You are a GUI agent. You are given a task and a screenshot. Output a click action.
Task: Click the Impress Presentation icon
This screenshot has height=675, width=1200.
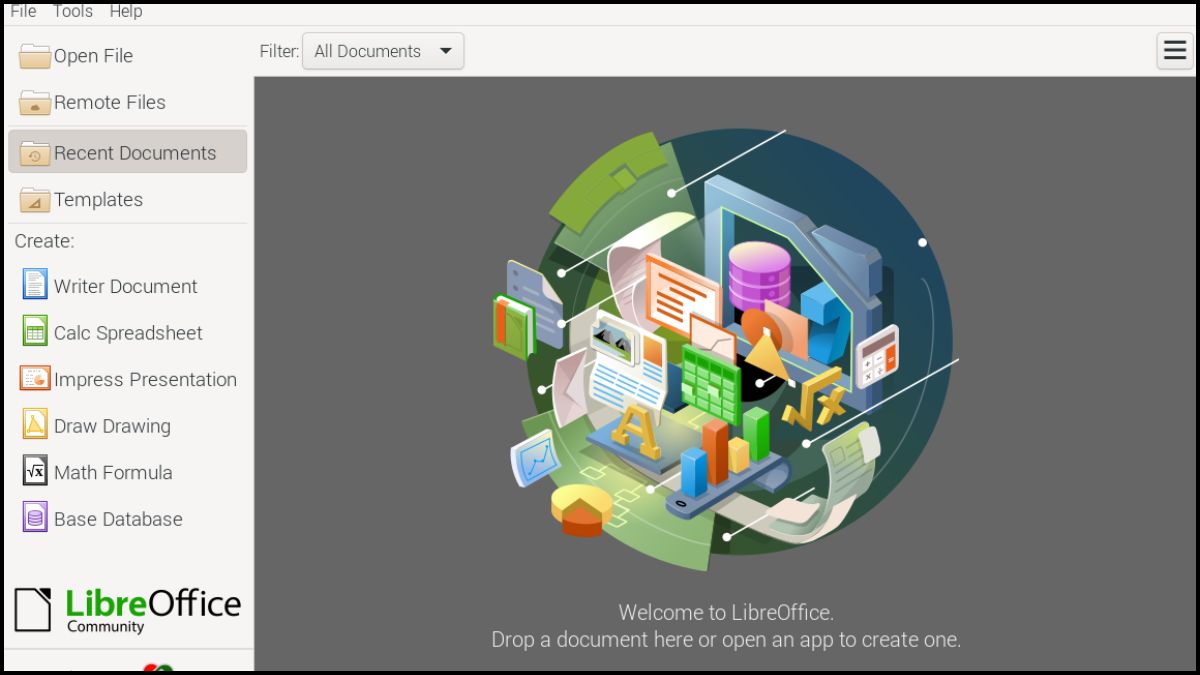pos(35,379)
